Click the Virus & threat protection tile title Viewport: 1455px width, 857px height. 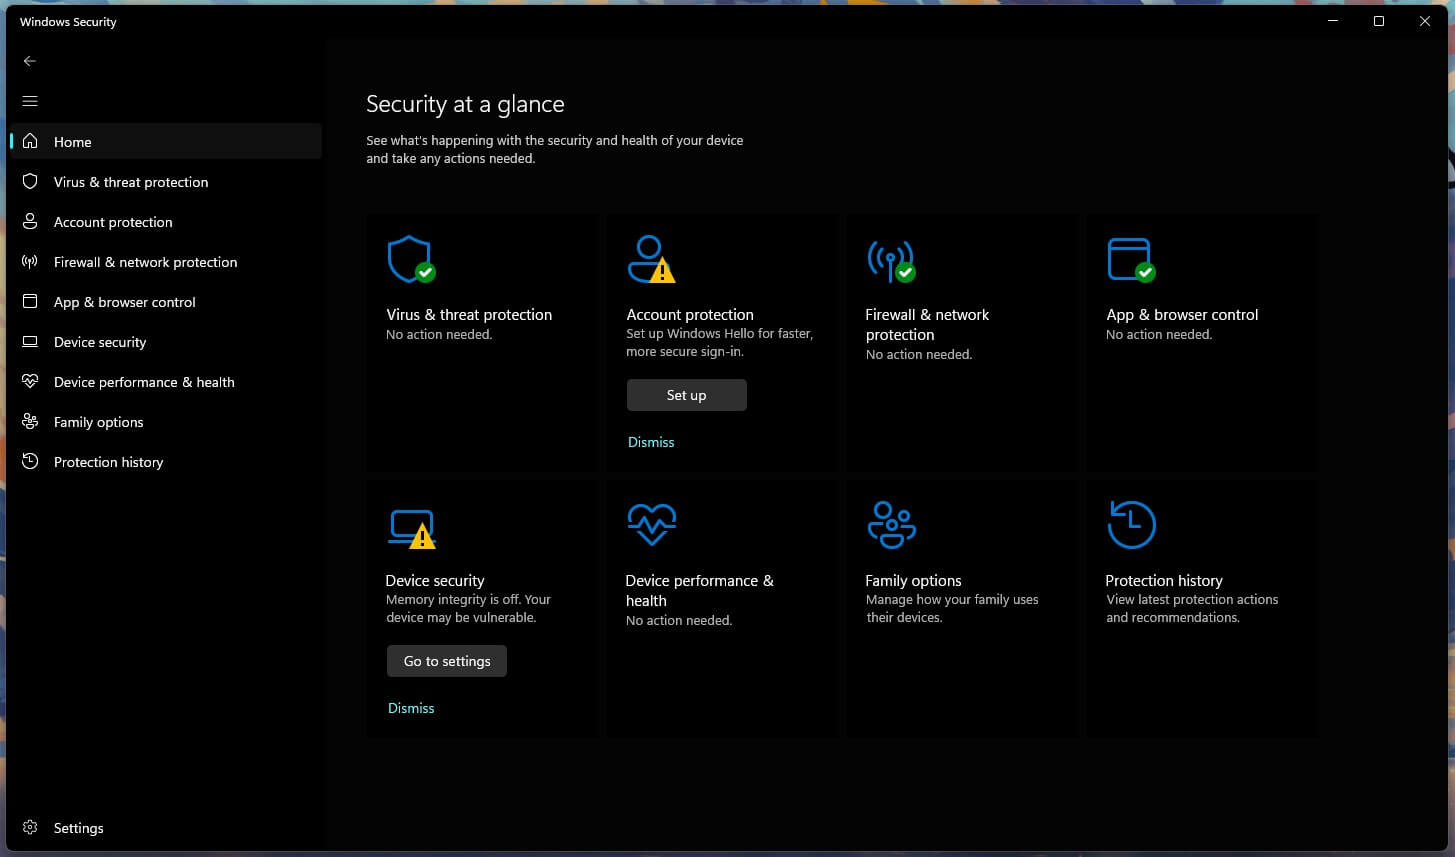[469, 314]
